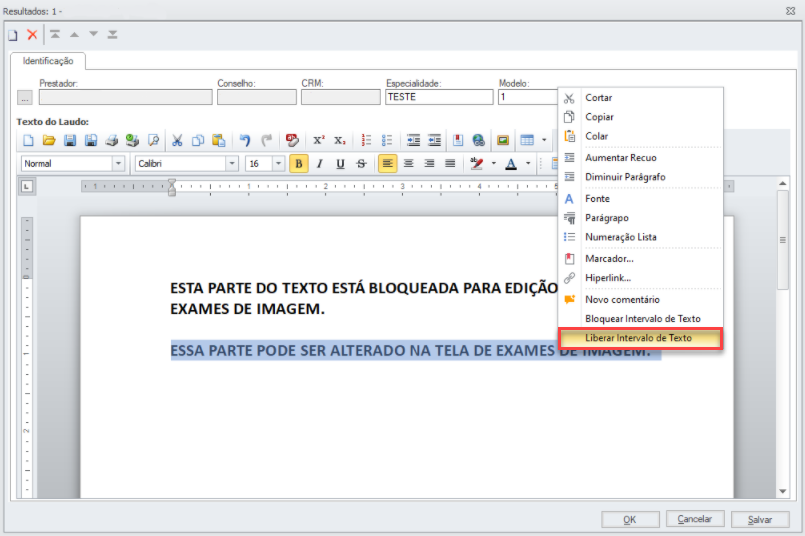Image resolution: width=805 pixels, height=536 pixels.
Task: Click the Copy toolbar icon
Action: 198,140
